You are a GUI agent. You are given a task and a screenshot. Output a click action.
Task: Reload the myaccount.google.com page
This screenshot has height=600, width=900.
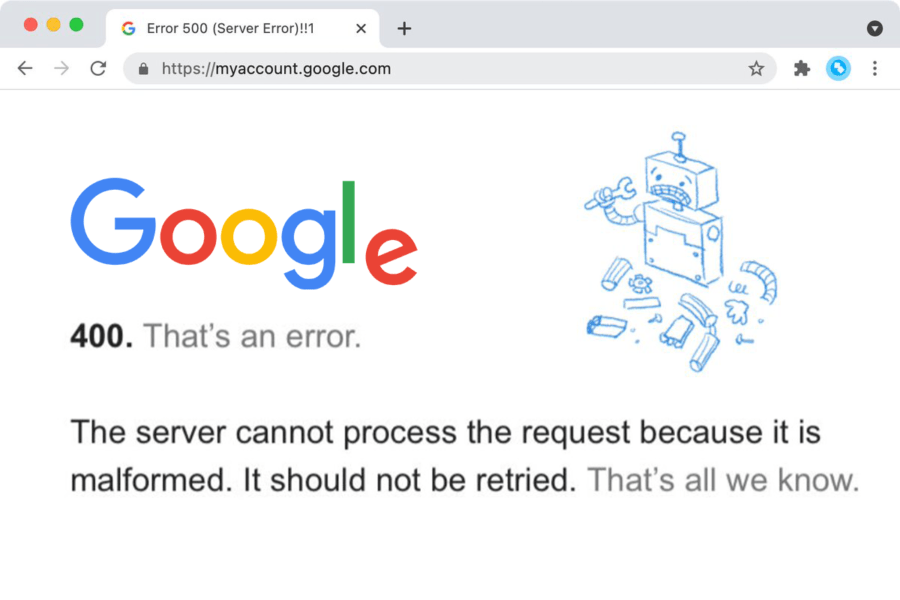(98, 68)
